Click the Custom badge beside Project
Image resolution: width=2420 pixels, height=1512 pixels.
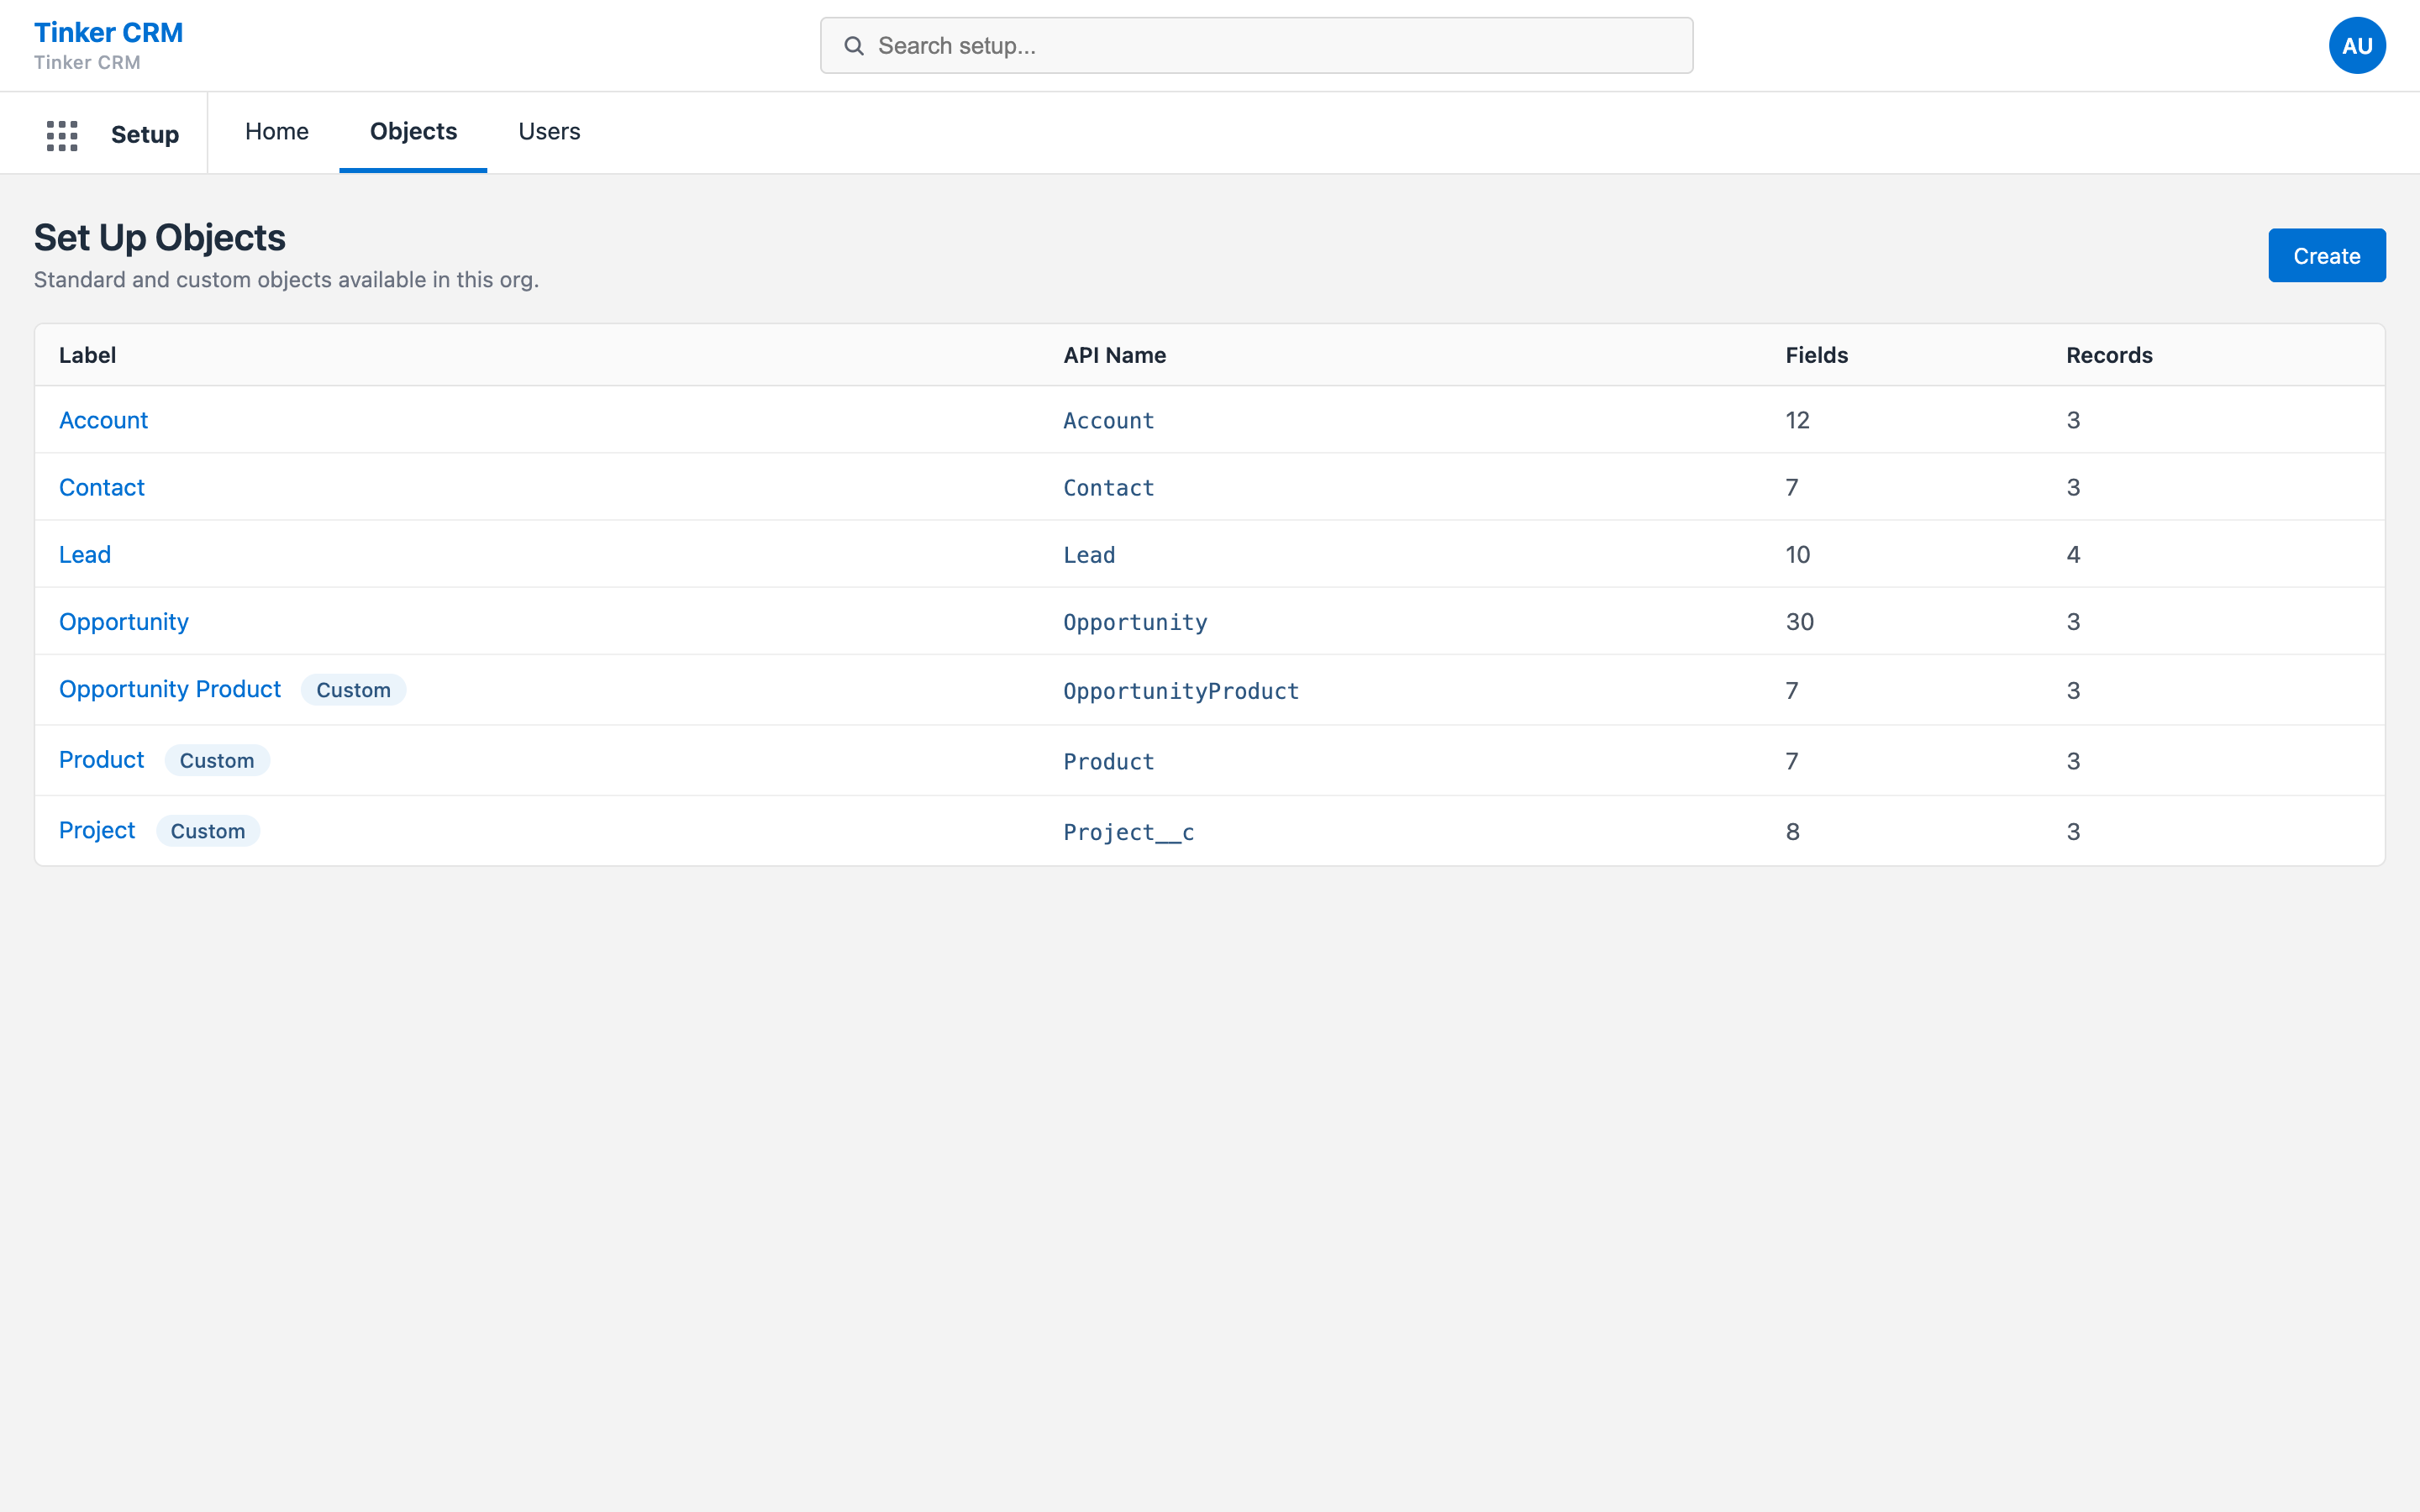208,831
